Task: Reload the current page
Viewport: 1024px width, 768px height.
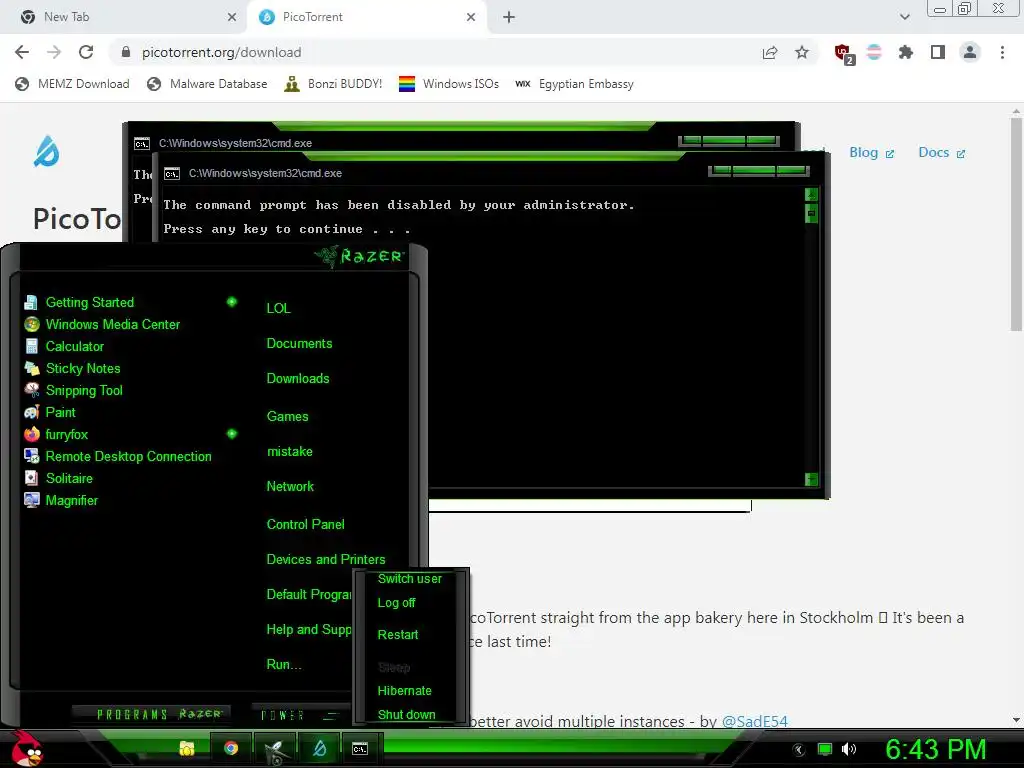Action: [x=86, y=52]
